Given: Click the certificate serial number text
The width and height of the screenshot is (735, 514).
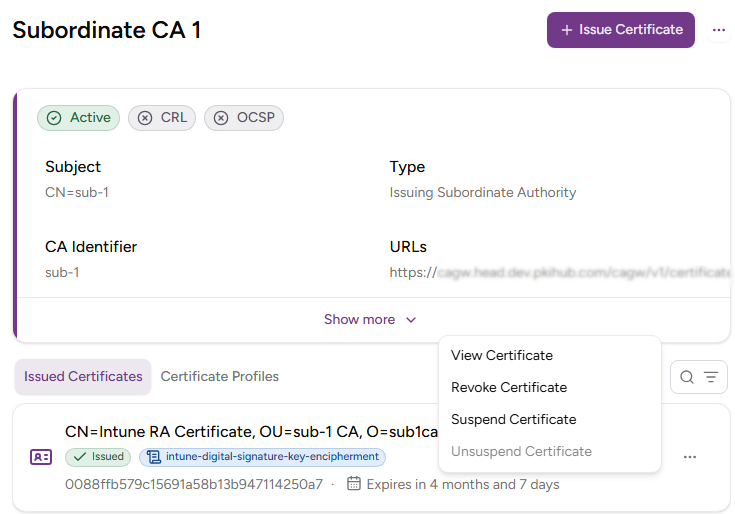Looking at the screenshot, I should pyautogui.click(x=194, y=484).
